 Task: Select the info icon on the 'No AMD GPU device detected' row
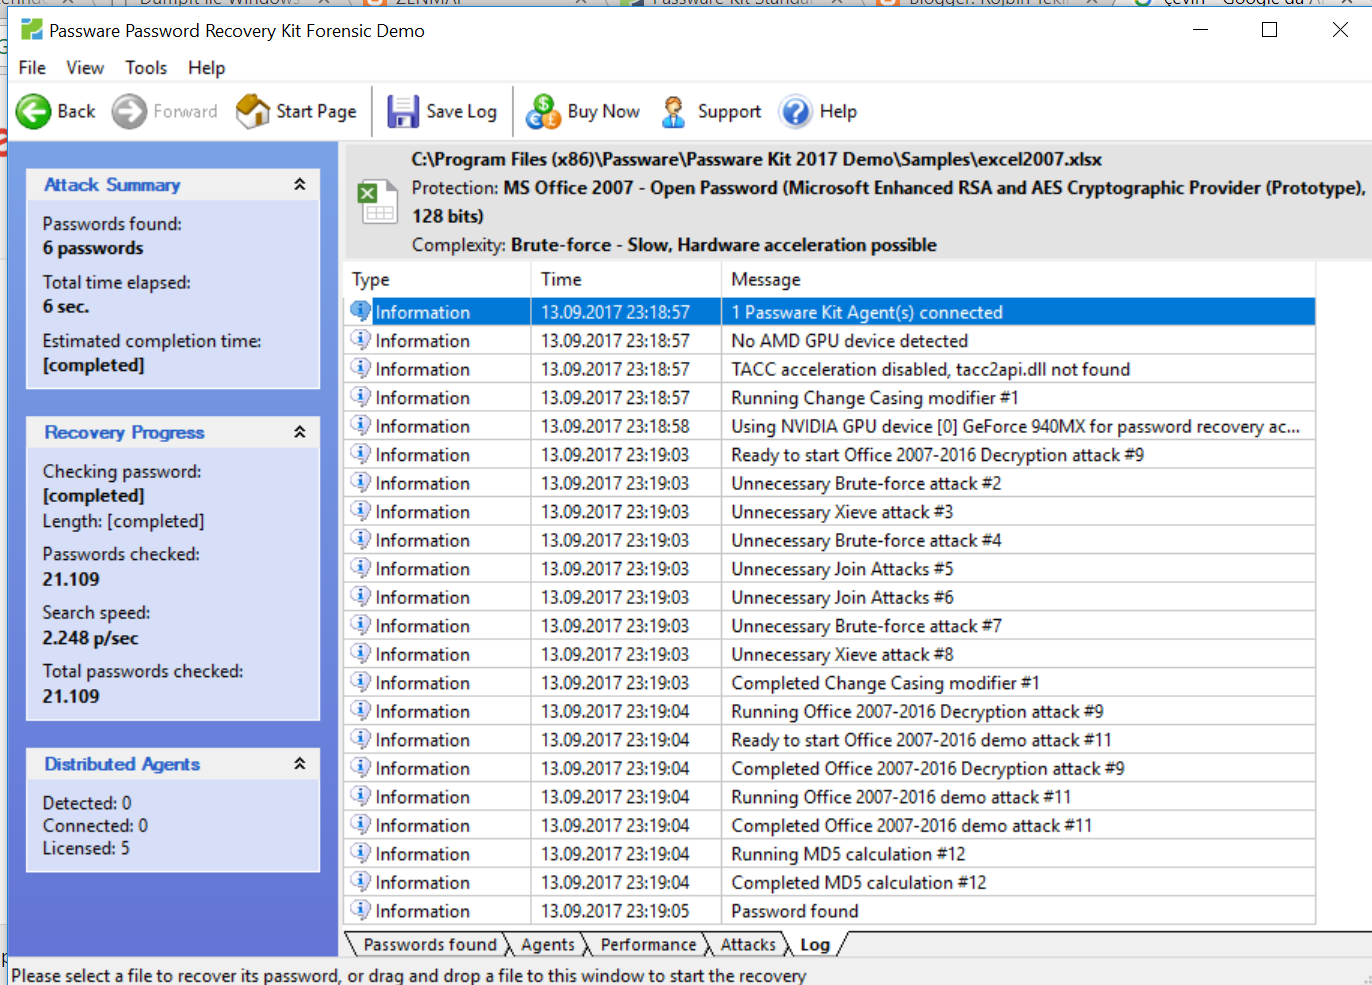point(360,340)
